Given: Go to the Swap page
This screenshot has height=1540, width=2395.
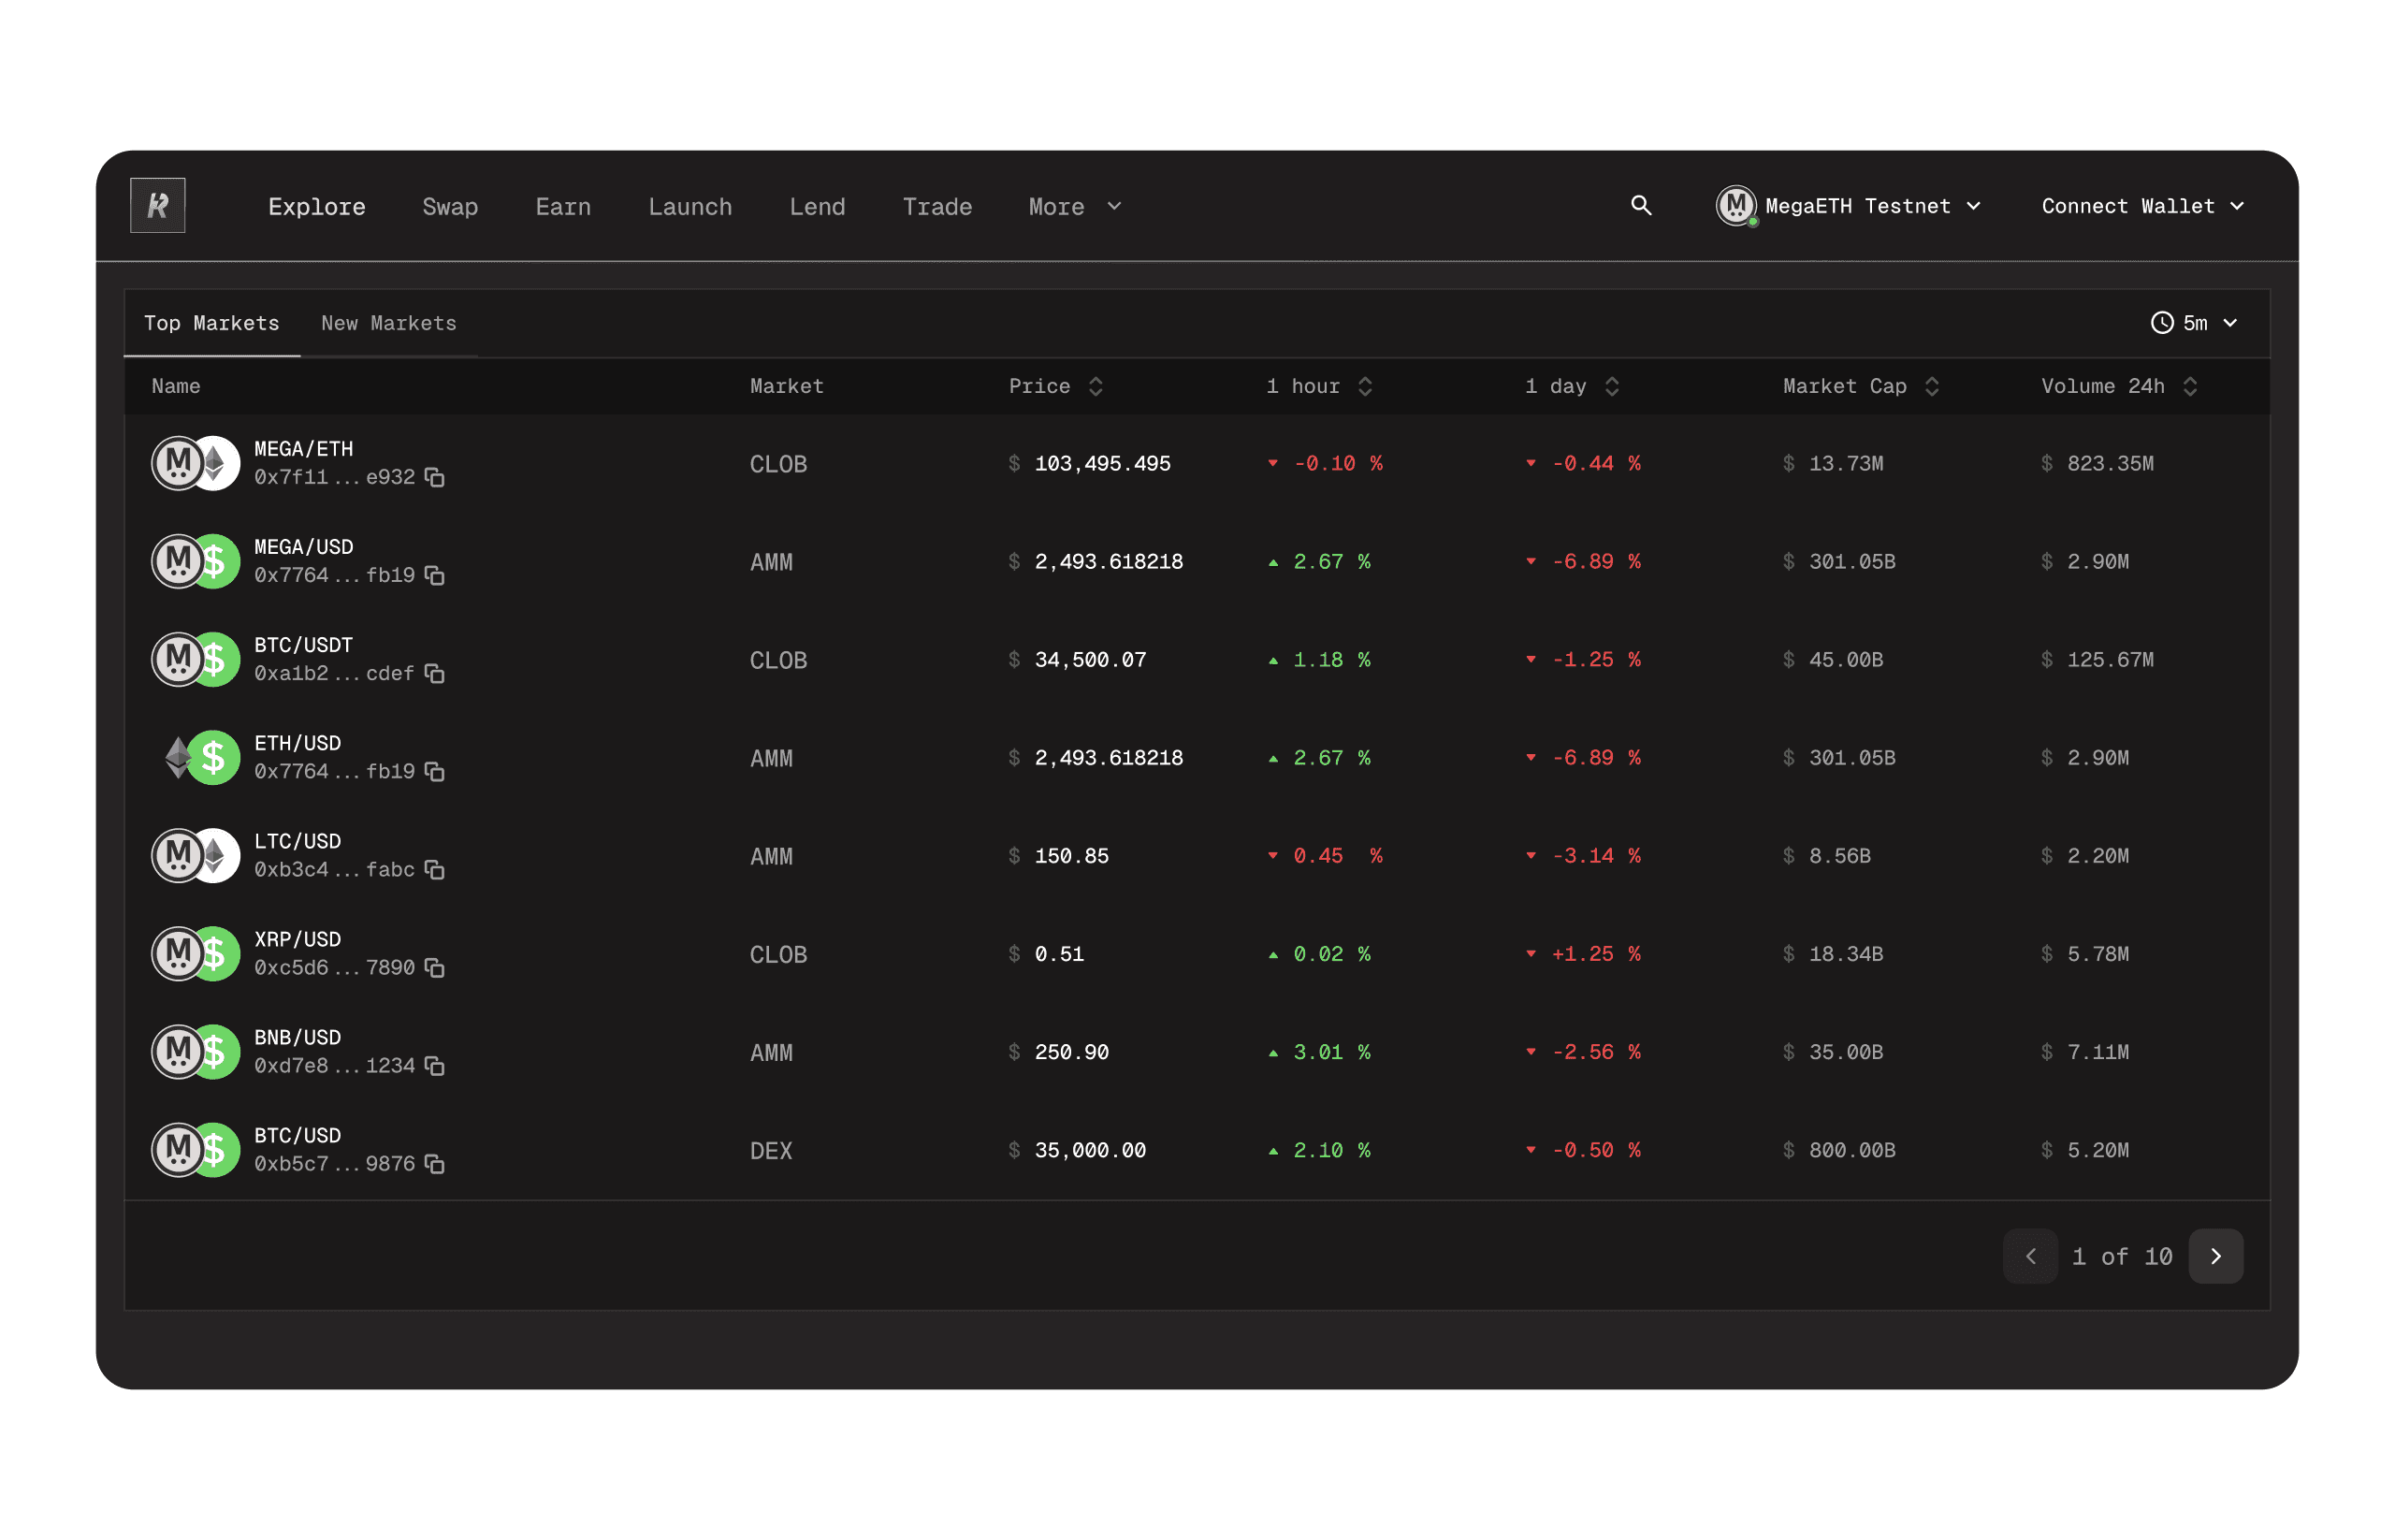Looking at the screenshot, I should point(450,206).
